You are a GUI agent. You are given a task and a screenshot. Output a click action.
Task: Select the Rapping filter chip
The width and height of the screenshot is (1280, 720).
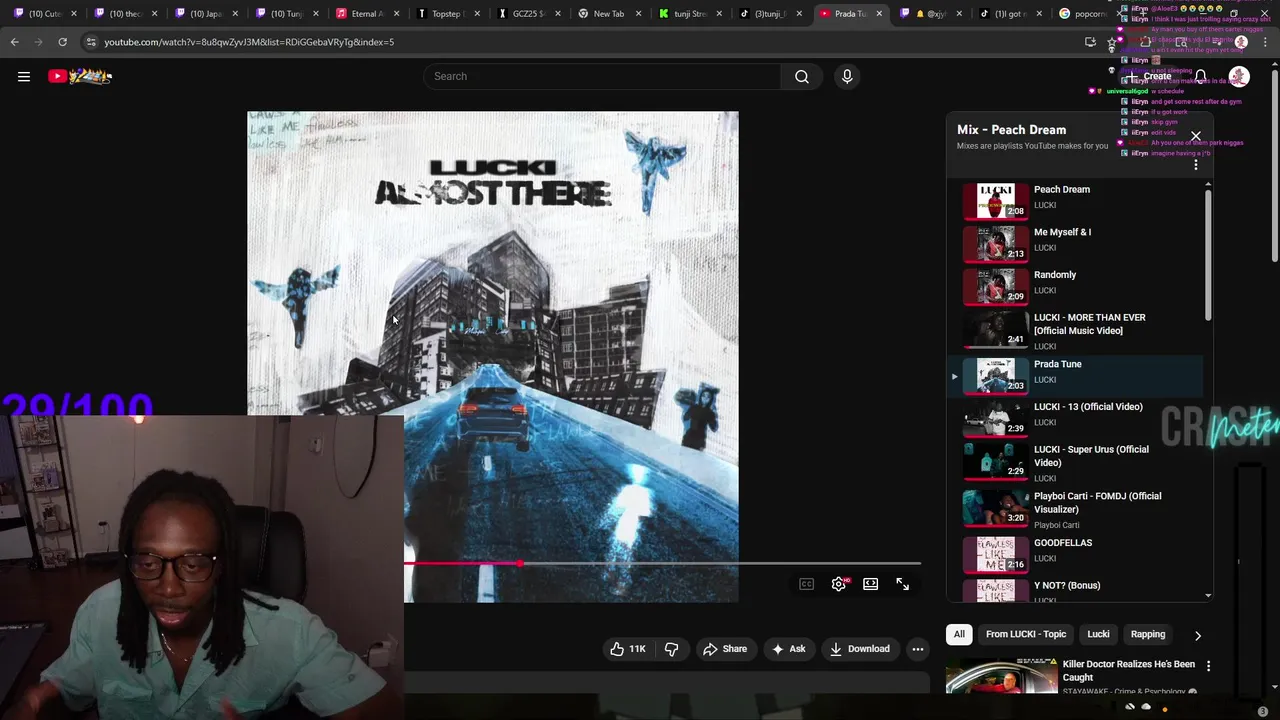coord(1148,634)
